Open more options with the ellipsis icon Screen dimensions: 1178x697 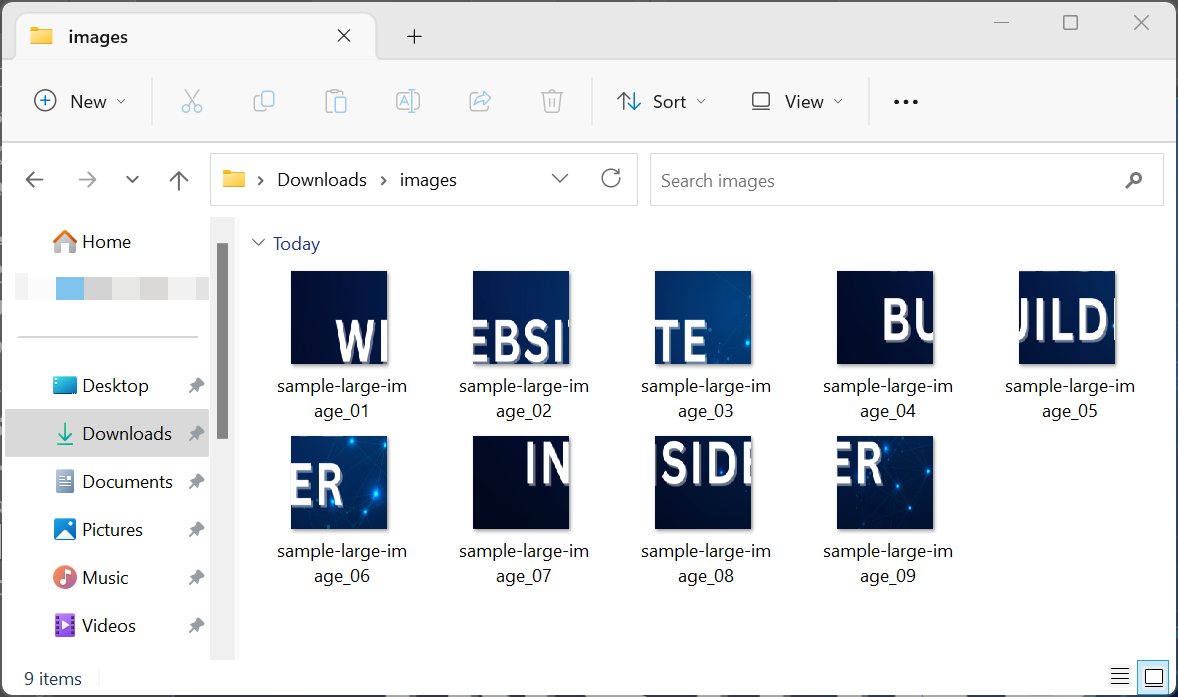pos(905,101)
